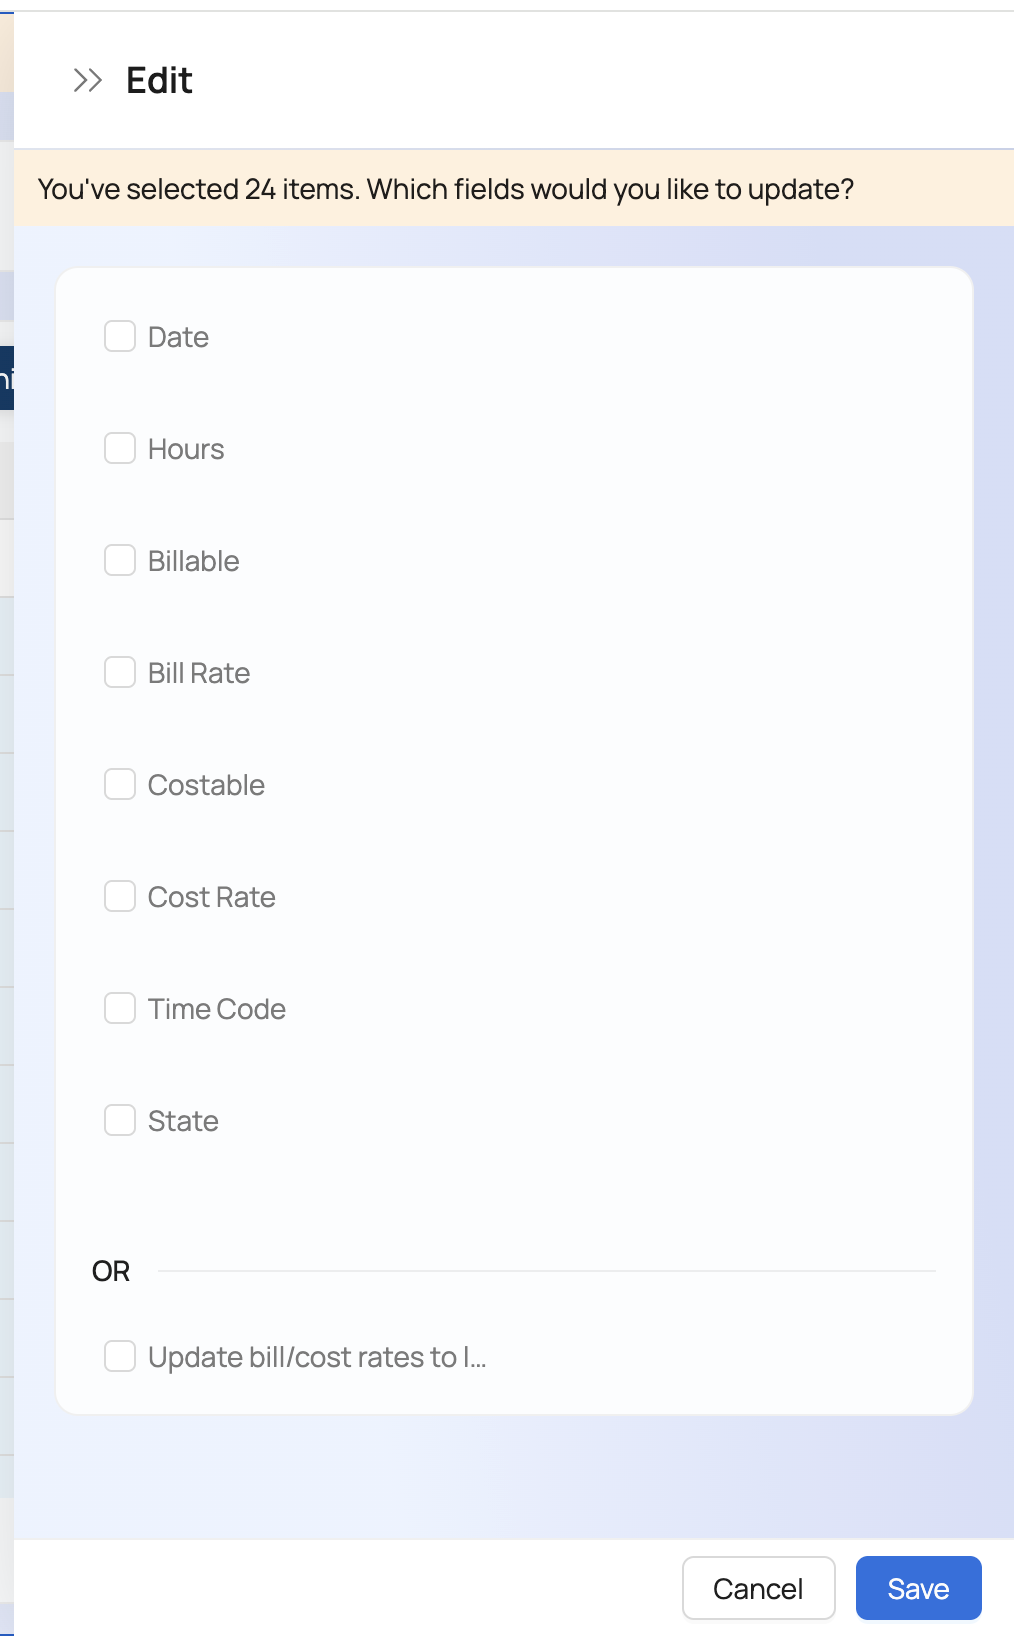Check the Cost Rate checkbox
The width and height of the screenshot is (1014, 1636).
[120, 896]
